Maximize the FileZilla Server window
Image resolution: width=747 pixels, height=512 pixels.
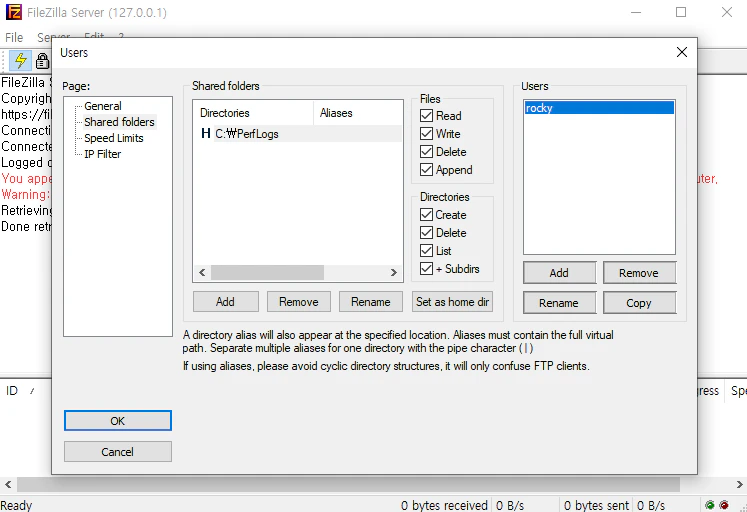pos(681,12)
